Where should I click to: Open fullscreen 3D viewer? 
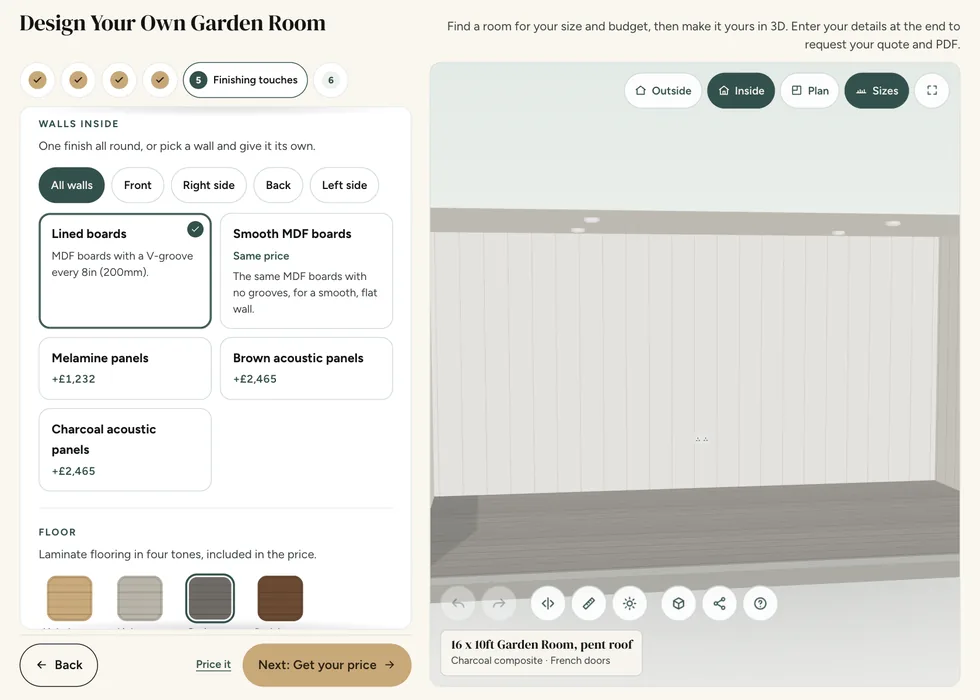click(932, 91)
